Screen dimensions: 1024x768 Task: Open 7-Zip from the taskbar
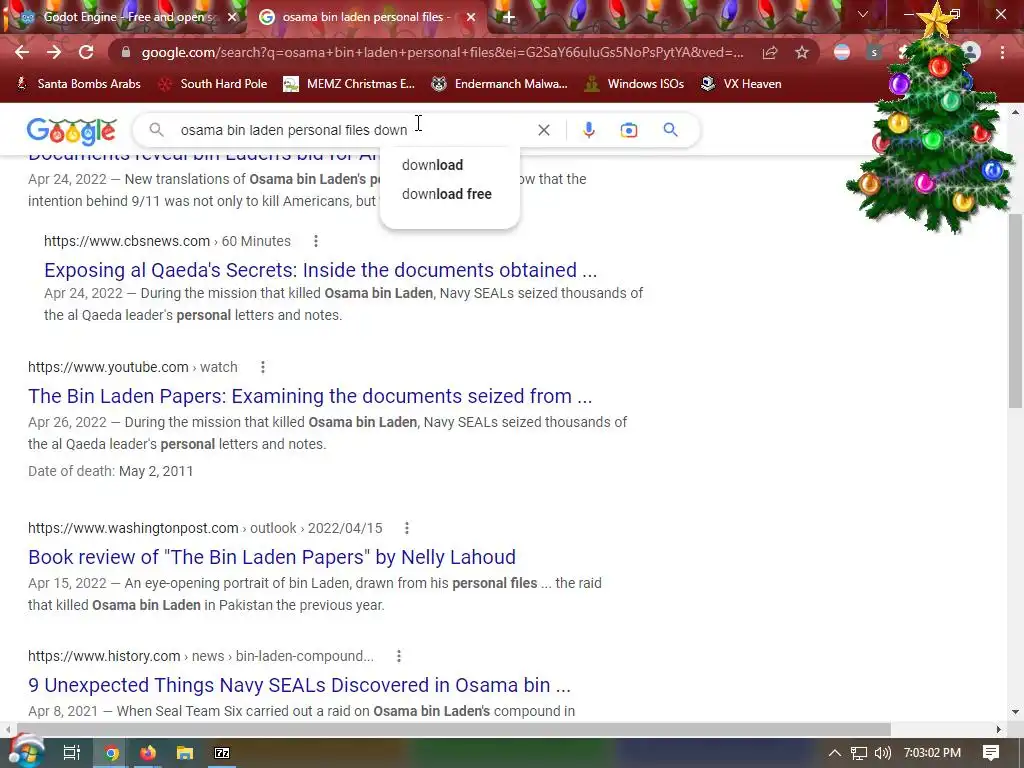point(222,753)
